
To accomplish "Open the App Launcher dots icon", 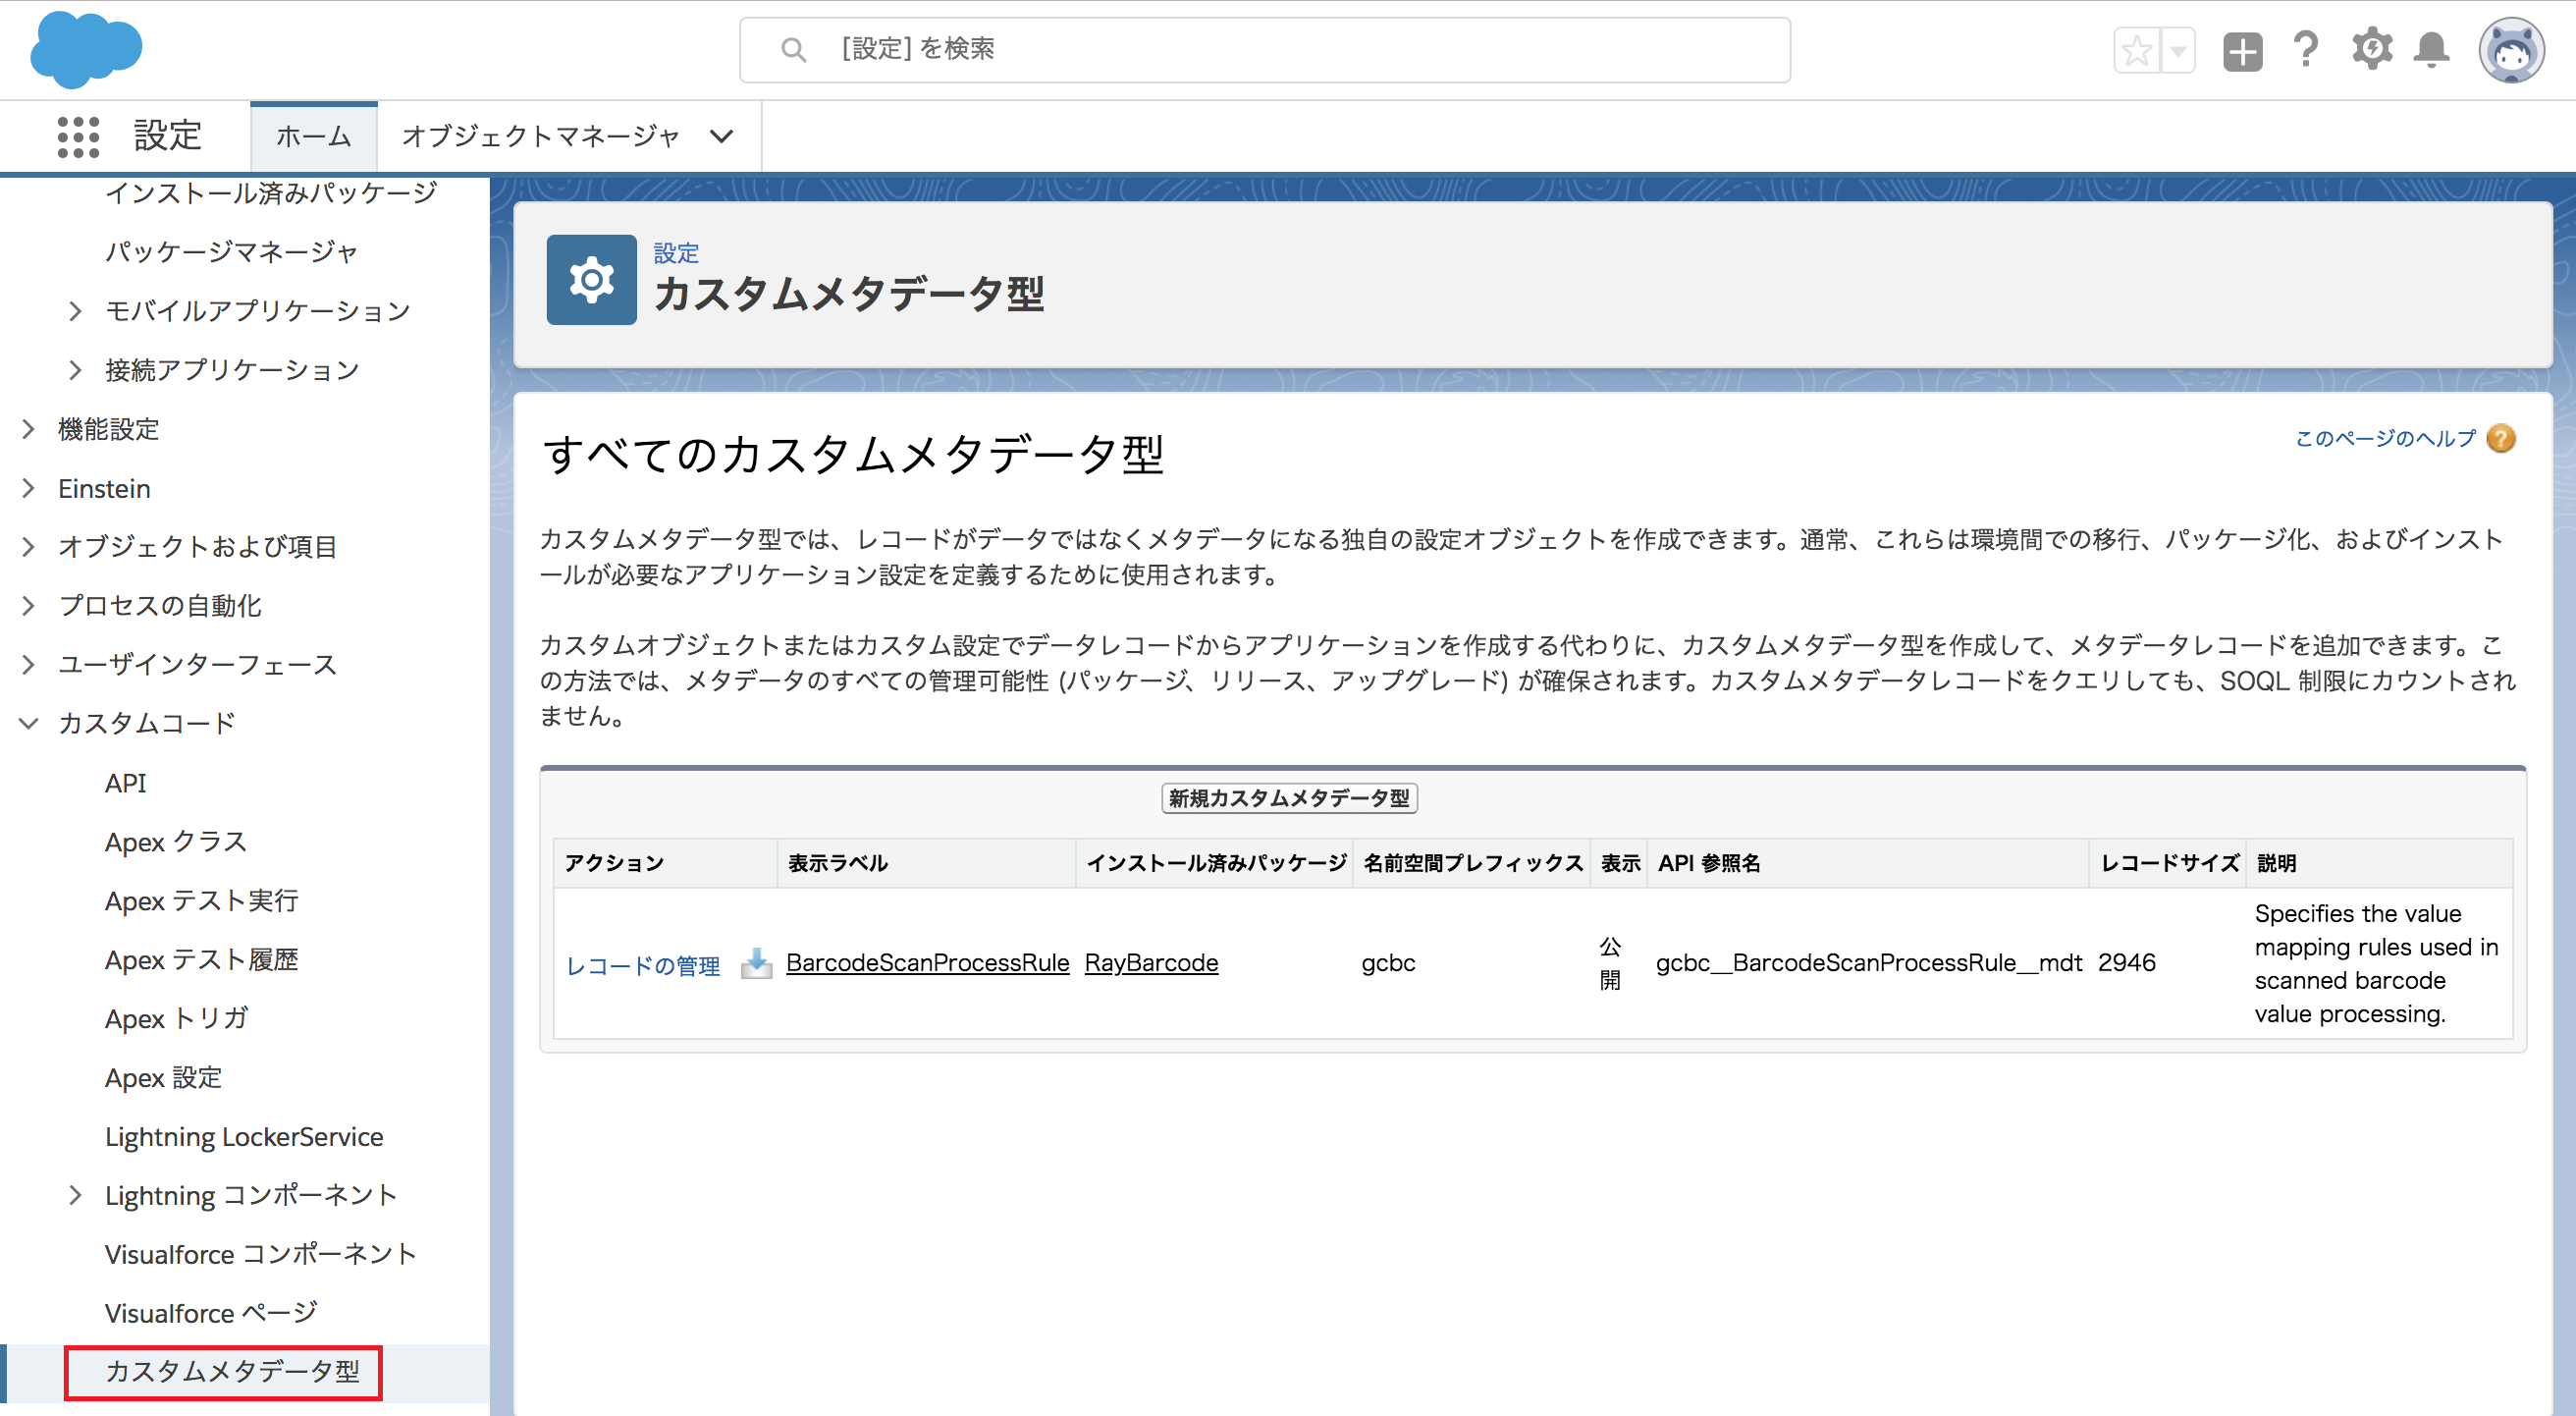I will [x=78, y=136].
